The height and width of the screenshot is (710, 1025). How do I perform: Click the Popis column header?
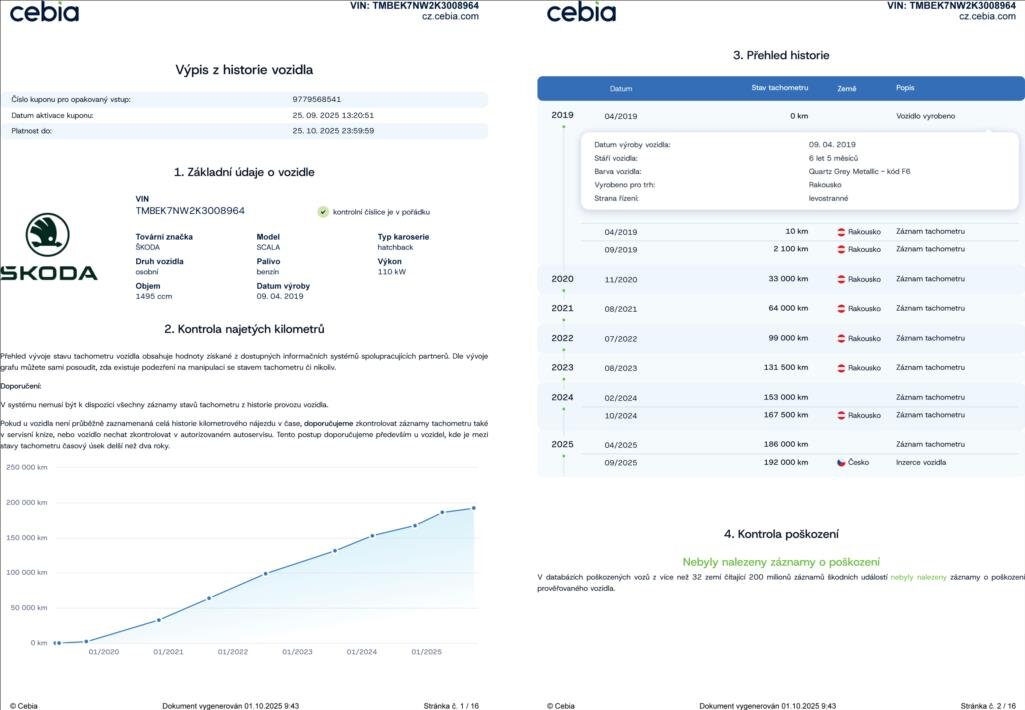pyautogui.click(x=905, y=89)
